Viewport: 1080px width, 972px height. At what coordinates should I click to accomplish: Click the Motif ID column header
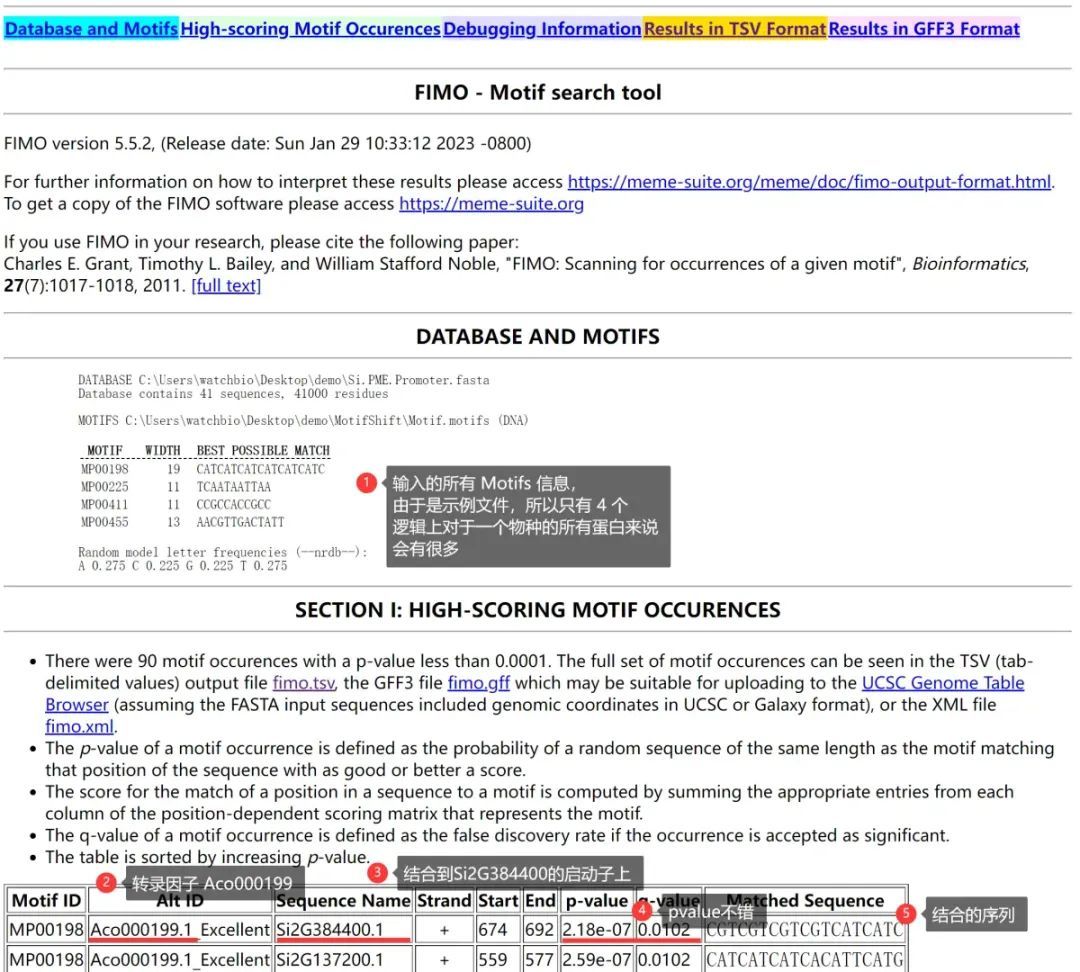(46, 900)
